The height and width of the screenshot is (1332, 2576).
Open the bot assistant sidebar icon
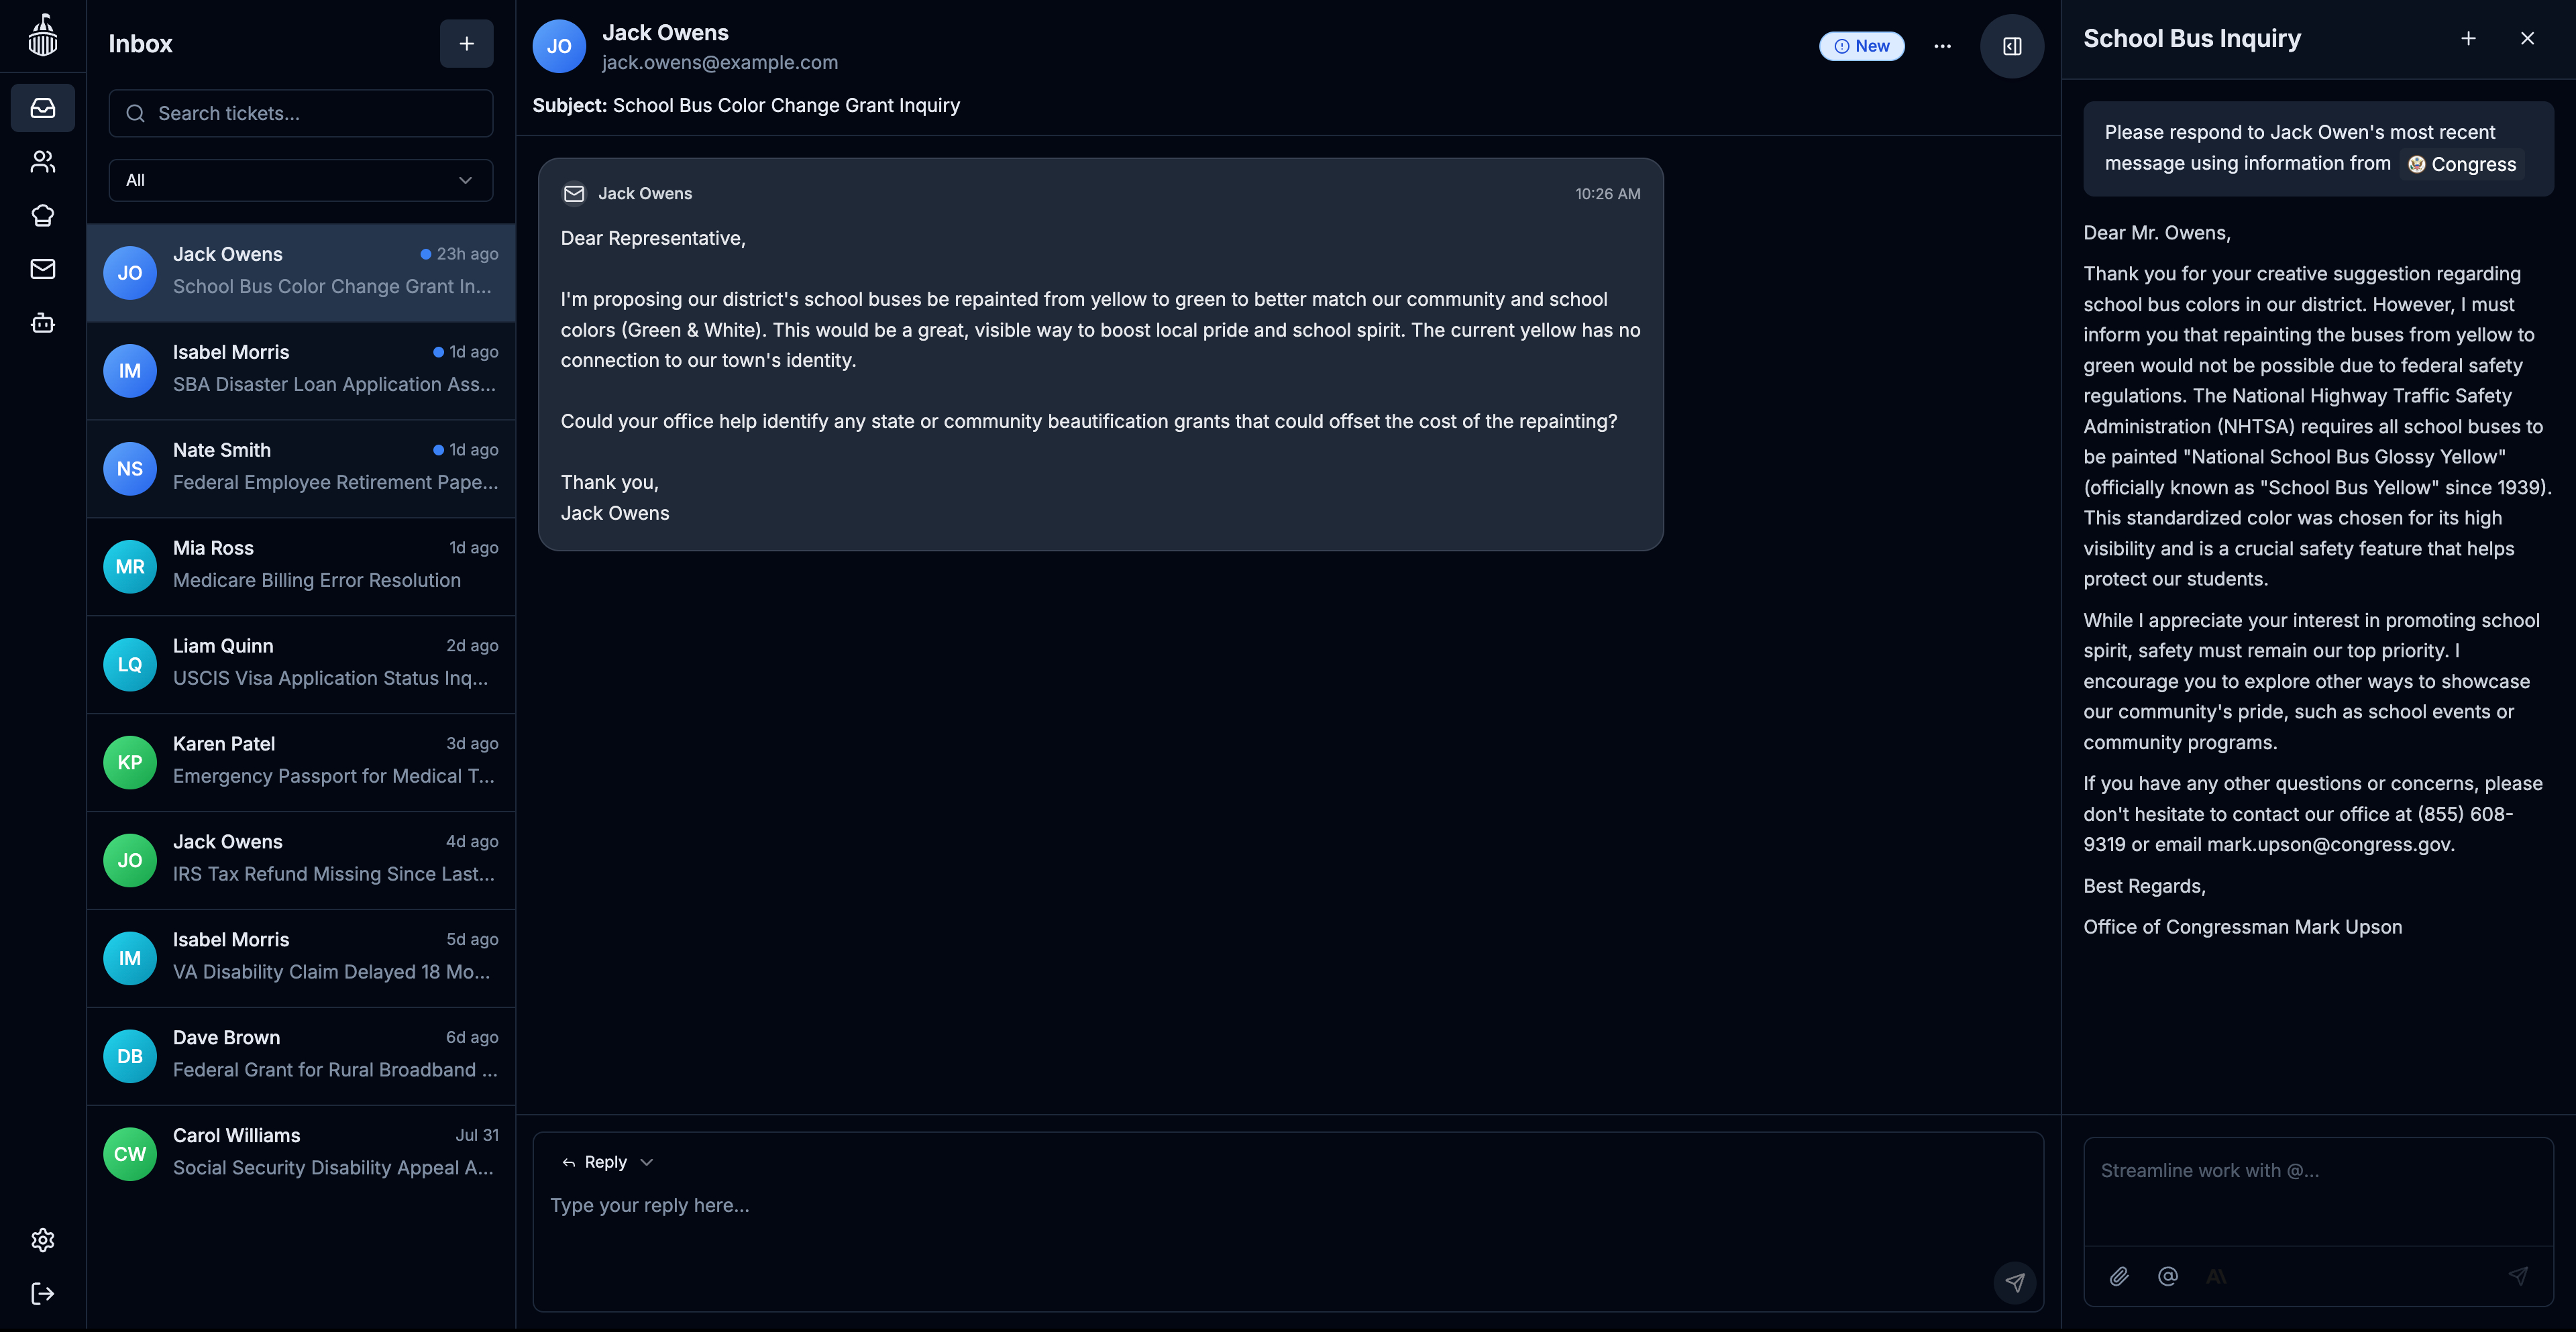(43, 323)
